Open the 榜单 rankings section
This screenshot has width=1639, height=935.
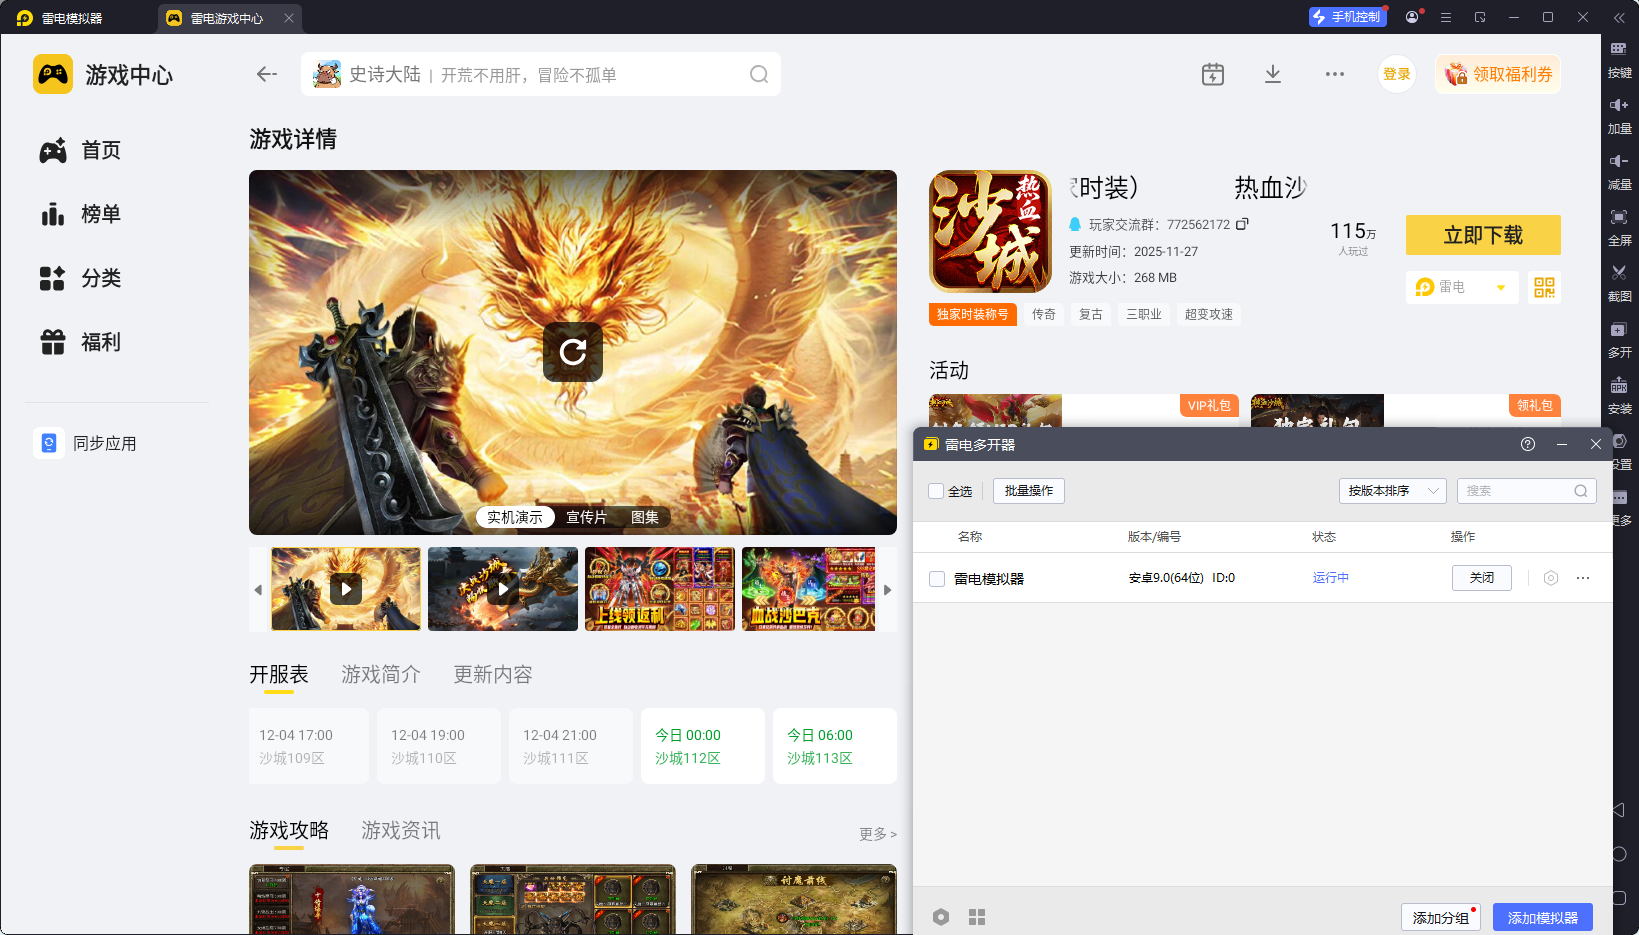(x=100, y=213)
